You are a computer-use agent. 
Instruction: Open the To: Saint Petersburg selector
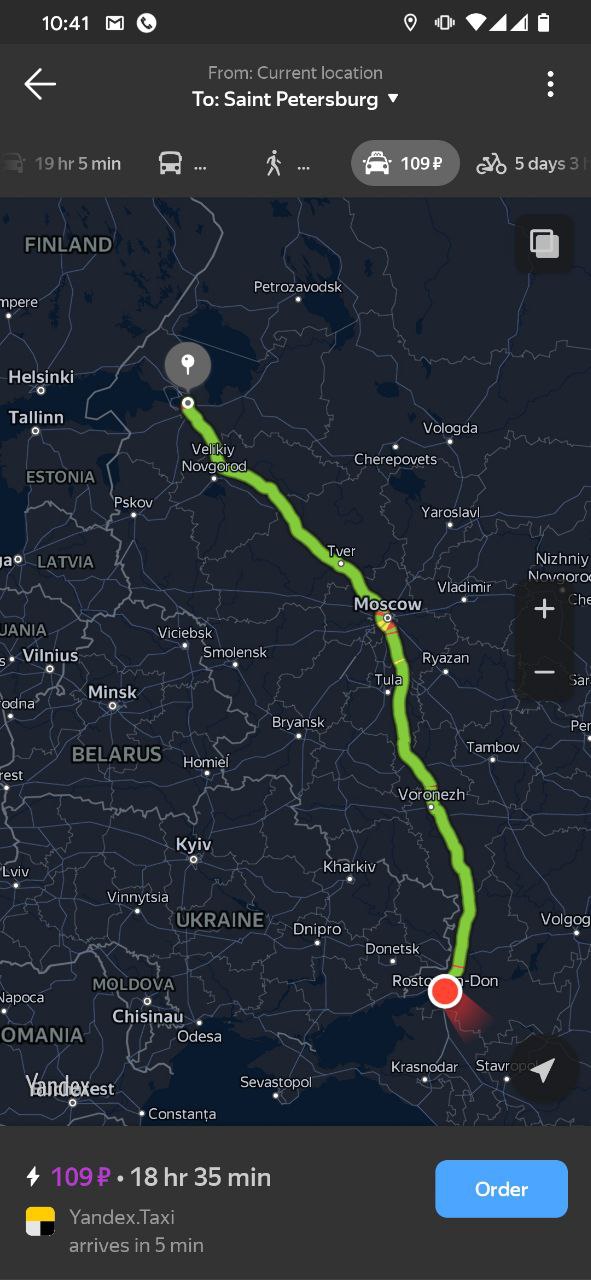[x=295, y=99]
